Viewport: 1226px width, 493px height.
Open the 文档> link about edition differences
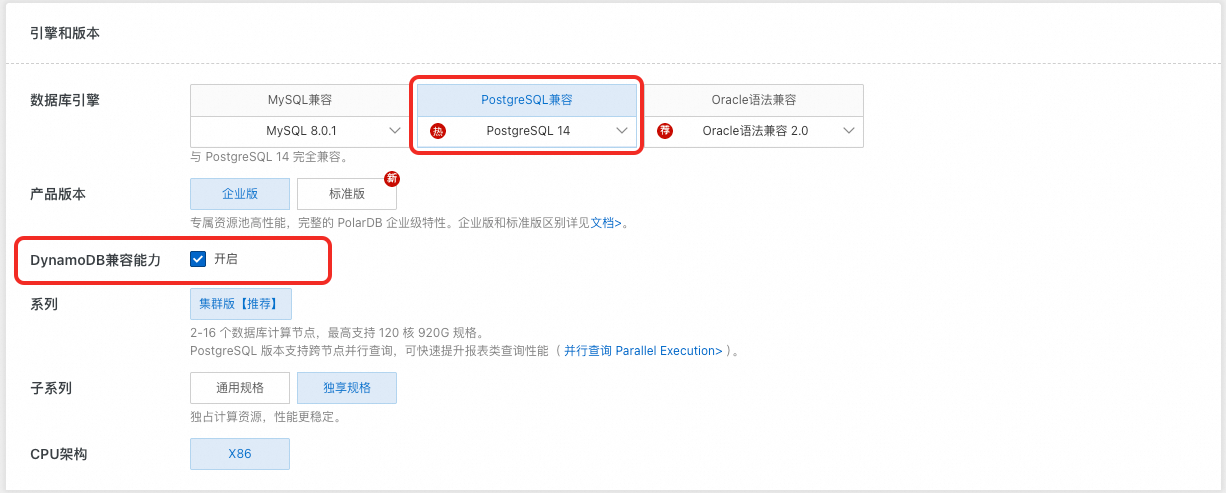point(606,223)
